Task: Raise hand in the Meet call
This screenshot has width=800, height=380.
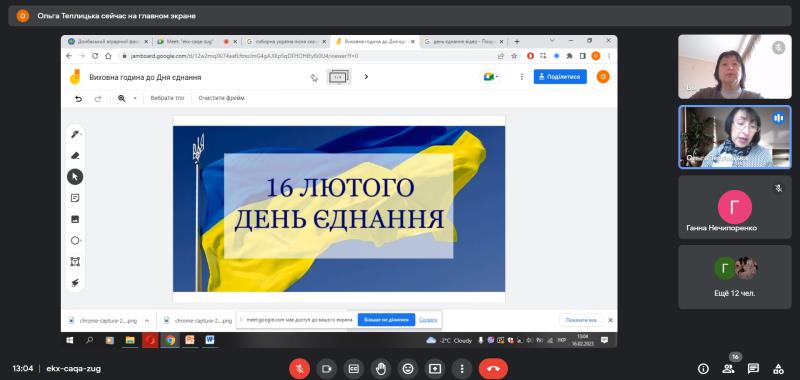Action: click(x=381, y=368)
